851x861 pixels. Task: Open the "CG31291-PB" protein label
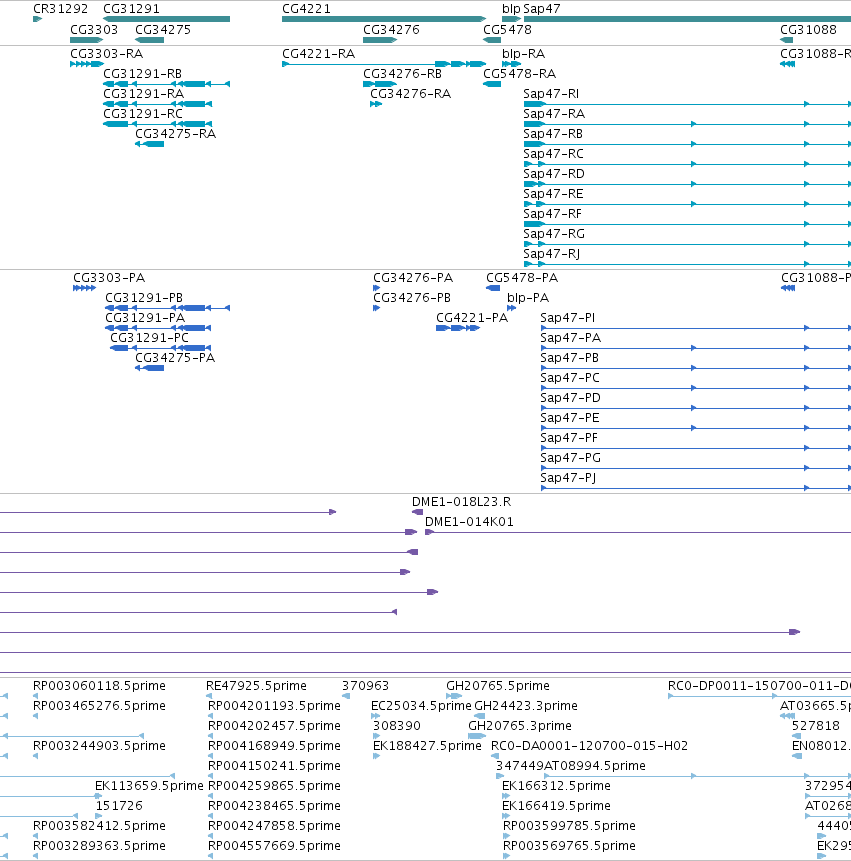point(144,298)
